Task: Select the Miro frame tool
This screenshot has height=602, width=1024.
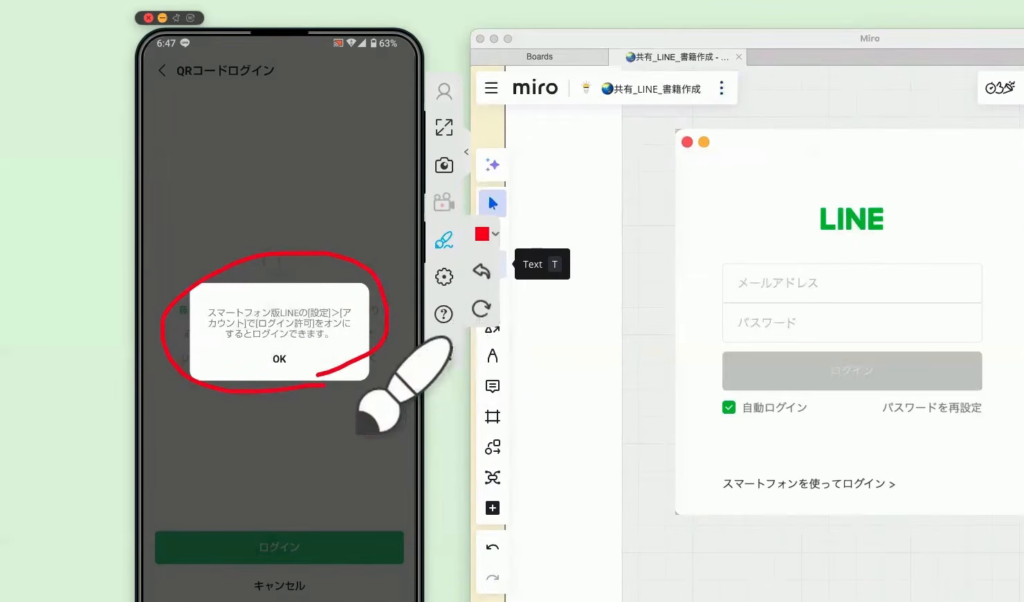Action: tap(492, 417)
